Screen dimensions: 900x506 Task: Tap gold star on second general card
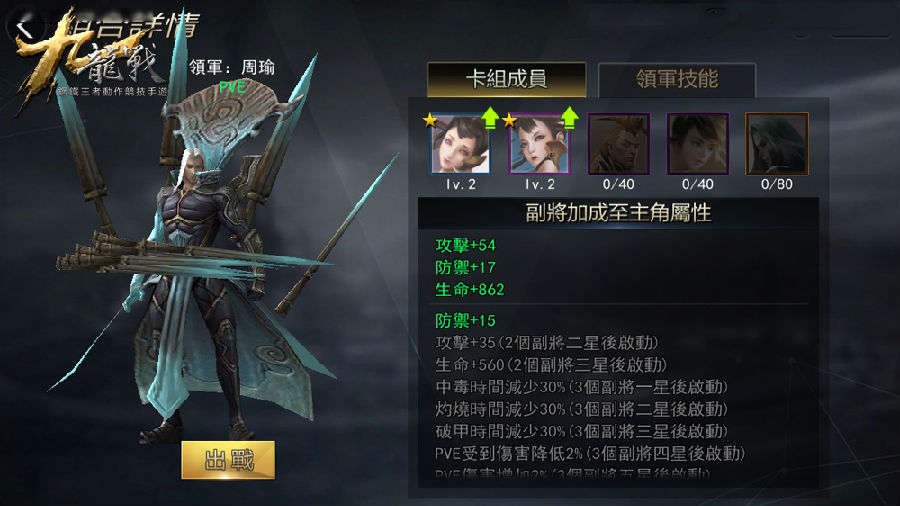point(509,120)
